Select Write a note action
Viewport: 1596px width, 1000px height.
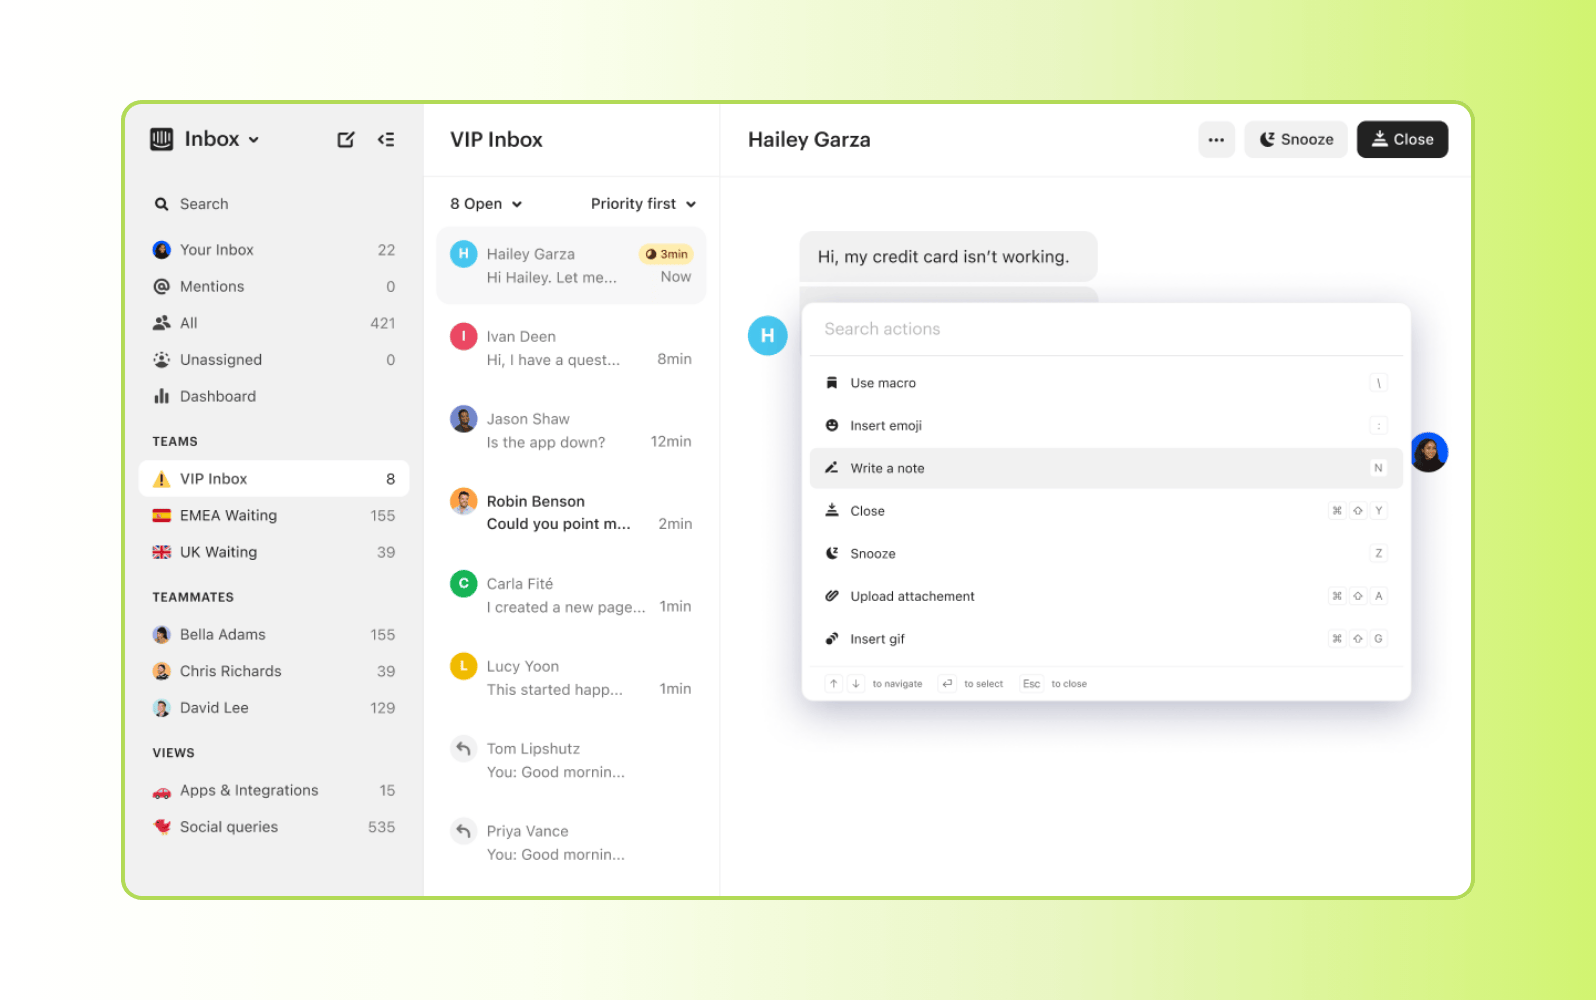[x=1106, y=468]
